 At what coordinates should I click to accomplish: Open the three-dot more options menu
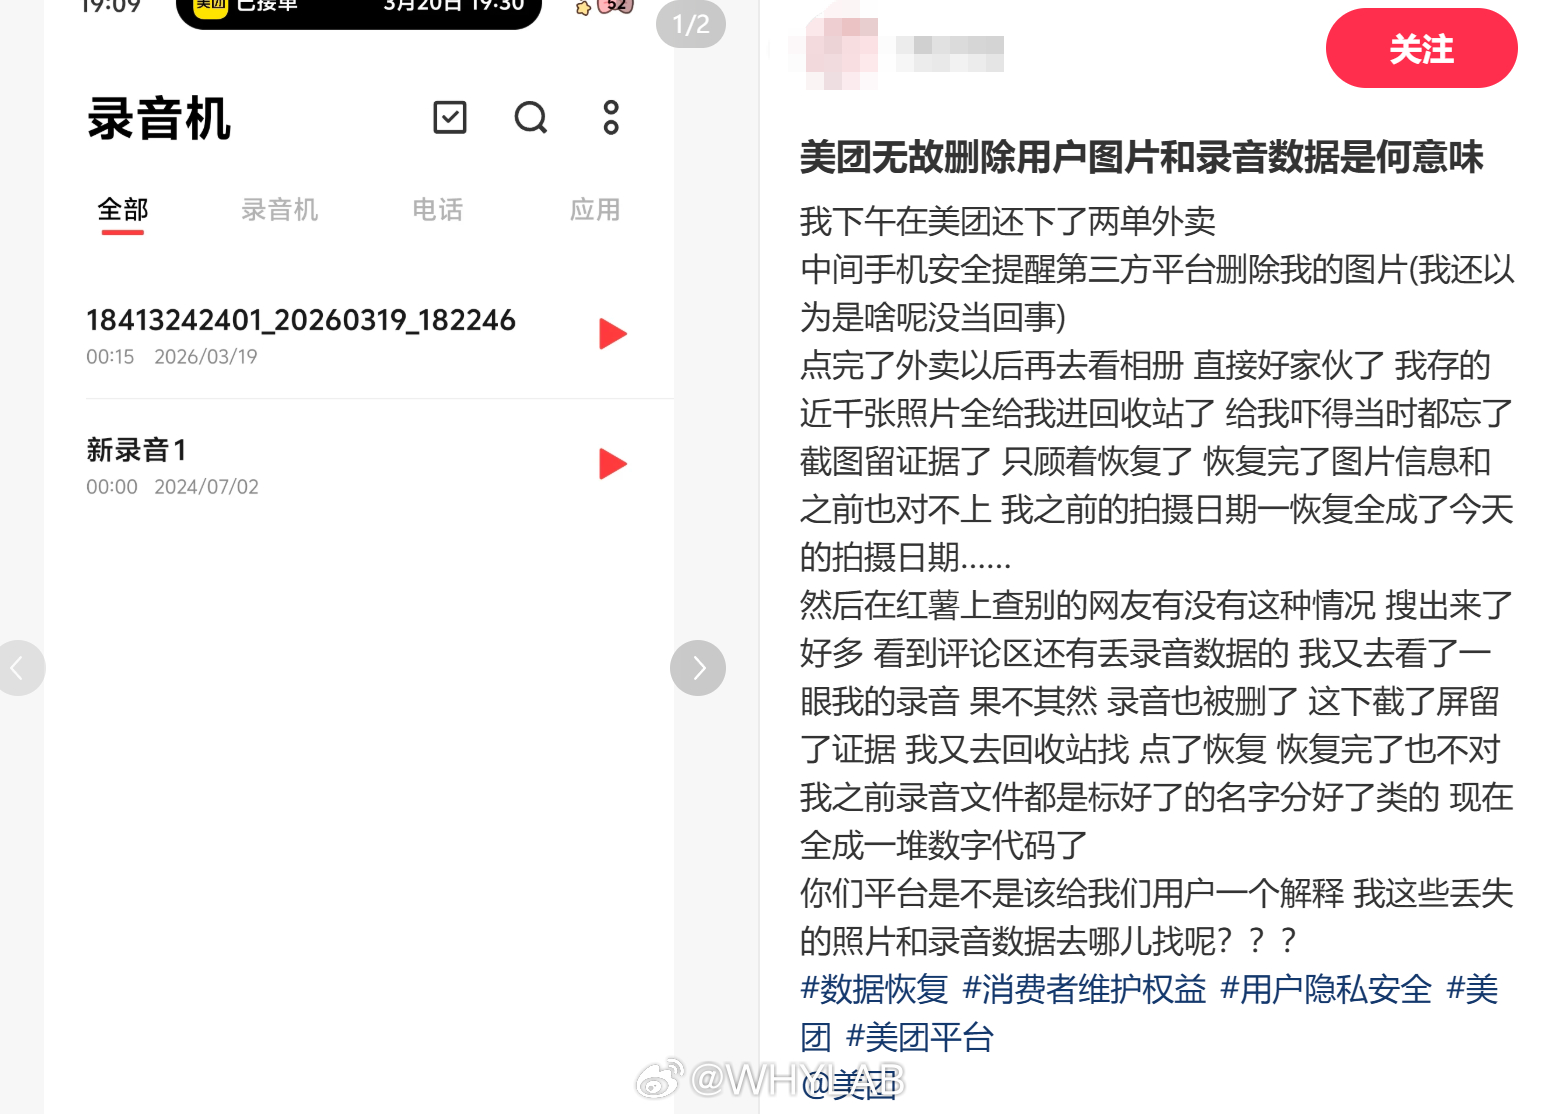[x=611, y=117]
